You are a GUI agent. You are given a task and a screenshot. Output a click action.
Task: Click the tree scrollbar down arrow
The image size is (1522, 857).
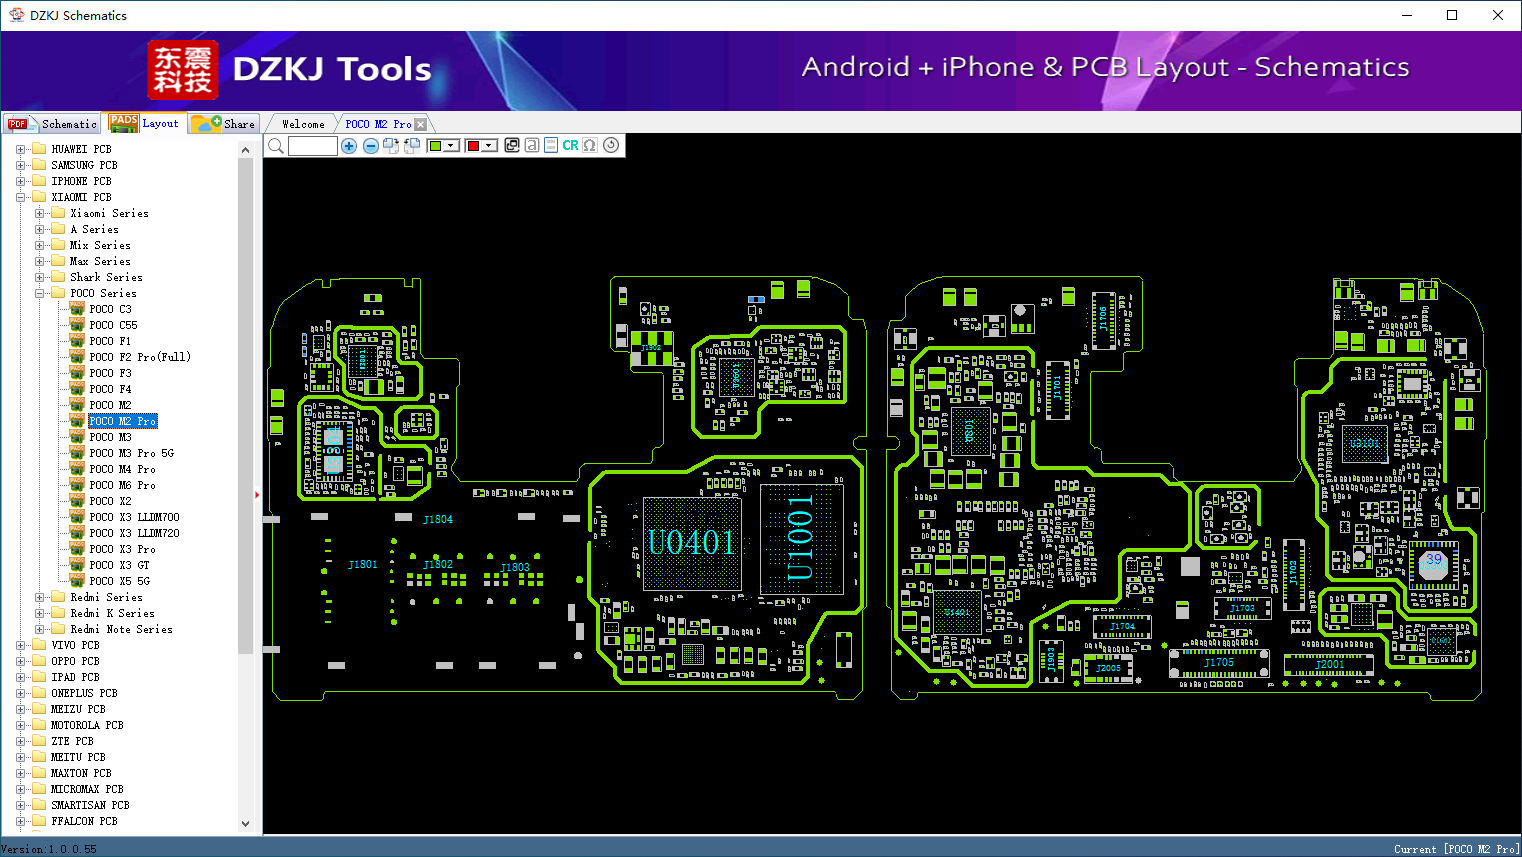(x=246, y=824)
